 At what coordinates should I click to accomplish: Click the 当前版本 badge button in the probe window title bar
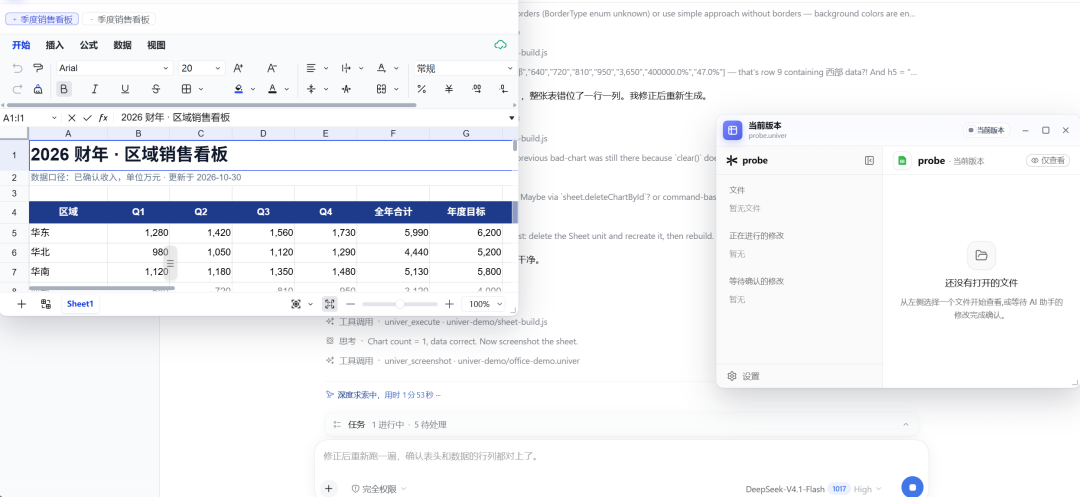point(986,130)
